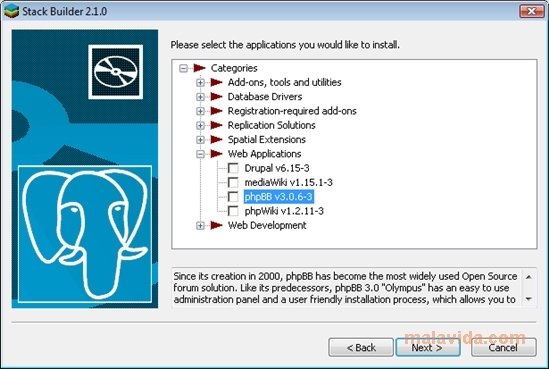The image size is (549, 369).
Task: Click the red arrow icon beside Add-ons, tools and utilities
Action: 216,82
